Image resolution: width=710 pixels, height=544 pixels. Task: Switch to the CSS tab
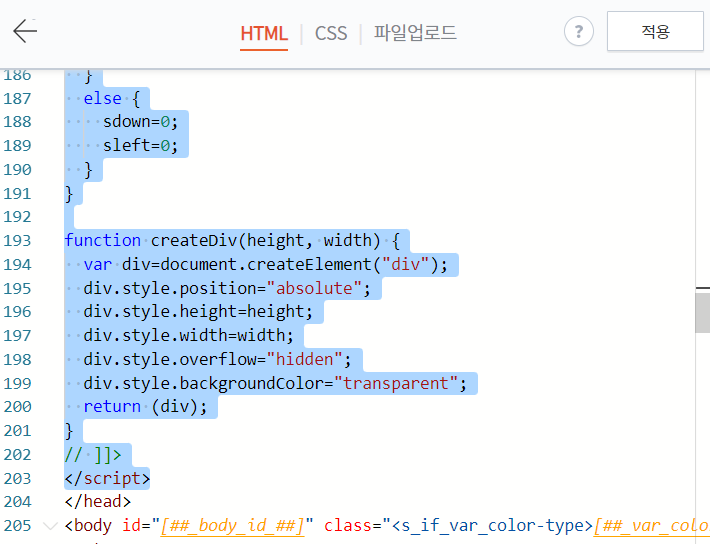(331, 34)
